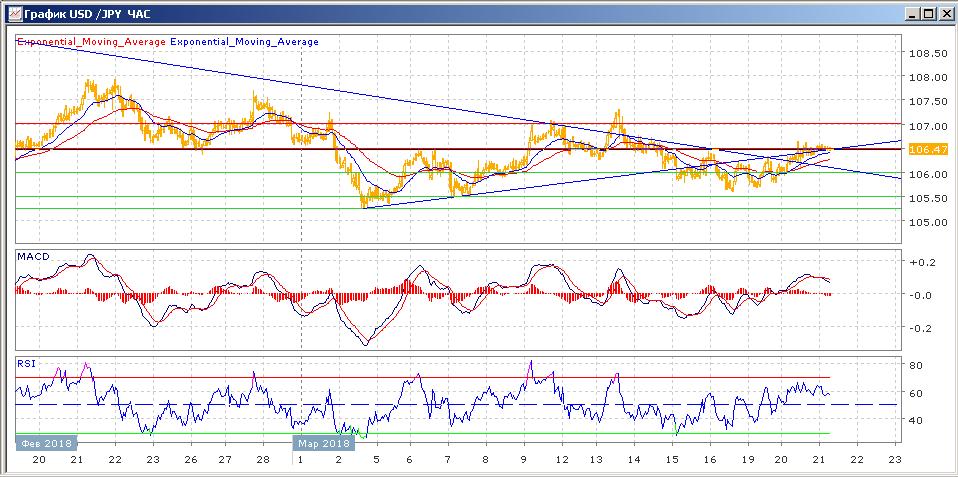
Task: Select the red Exponential_Moving_Average legend label
Action: 91,42
